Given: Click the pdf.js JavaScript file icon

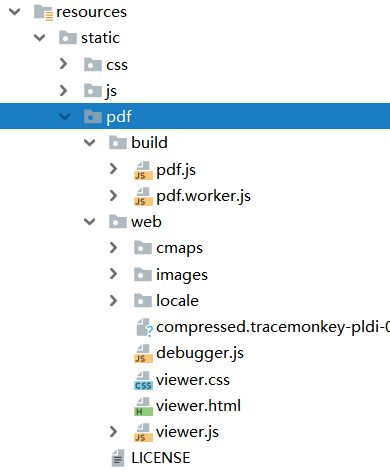Looking at the screenshot, I should pyautogui.click(x=143, y=170).
